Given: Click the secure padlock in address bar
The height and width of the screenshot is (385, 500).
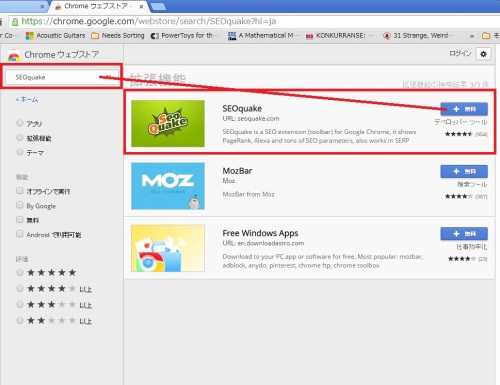Looking at the screenshot, I should (x=15, y=22).
